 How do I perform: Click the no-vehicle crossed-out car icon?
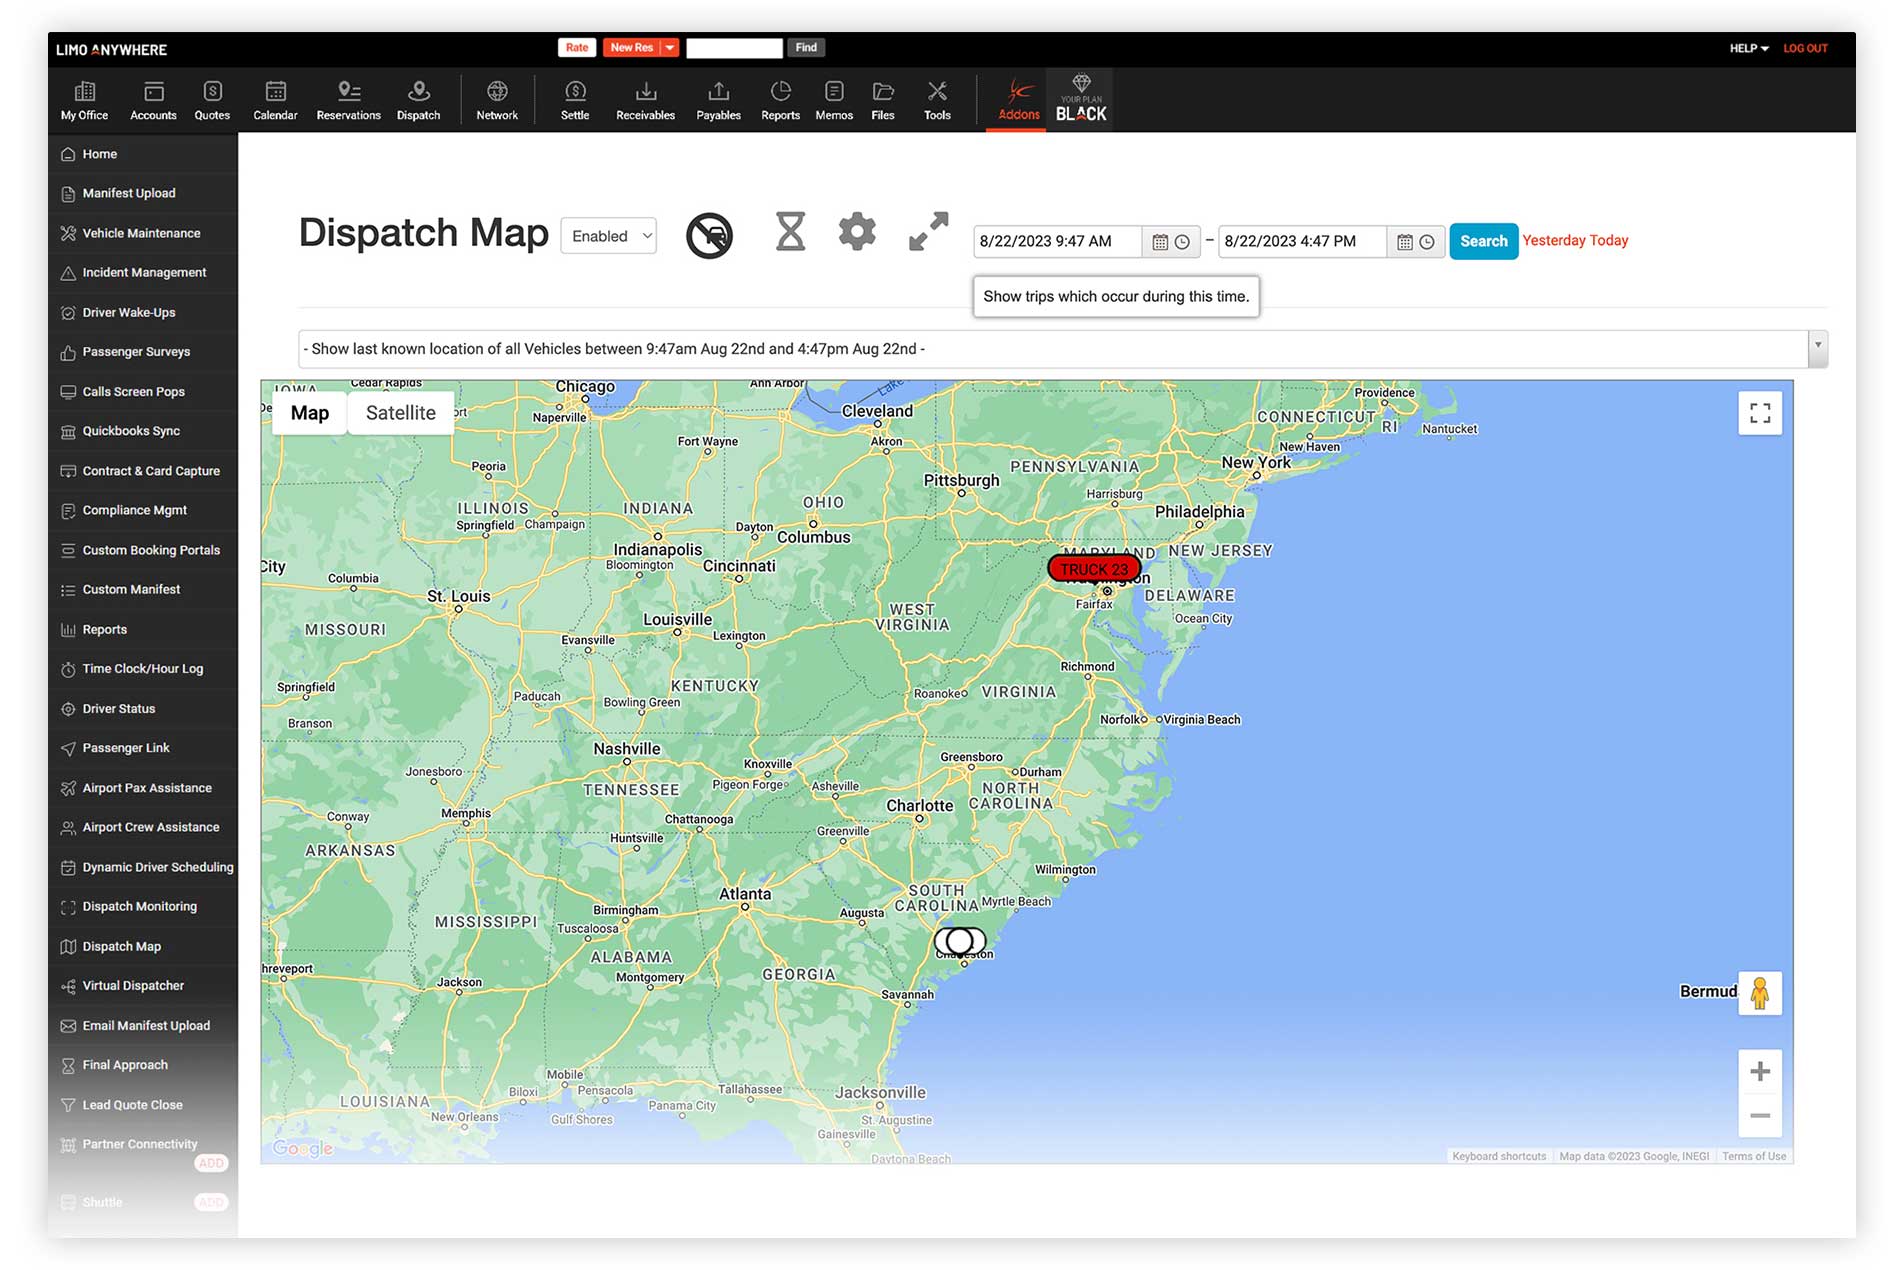709,236
